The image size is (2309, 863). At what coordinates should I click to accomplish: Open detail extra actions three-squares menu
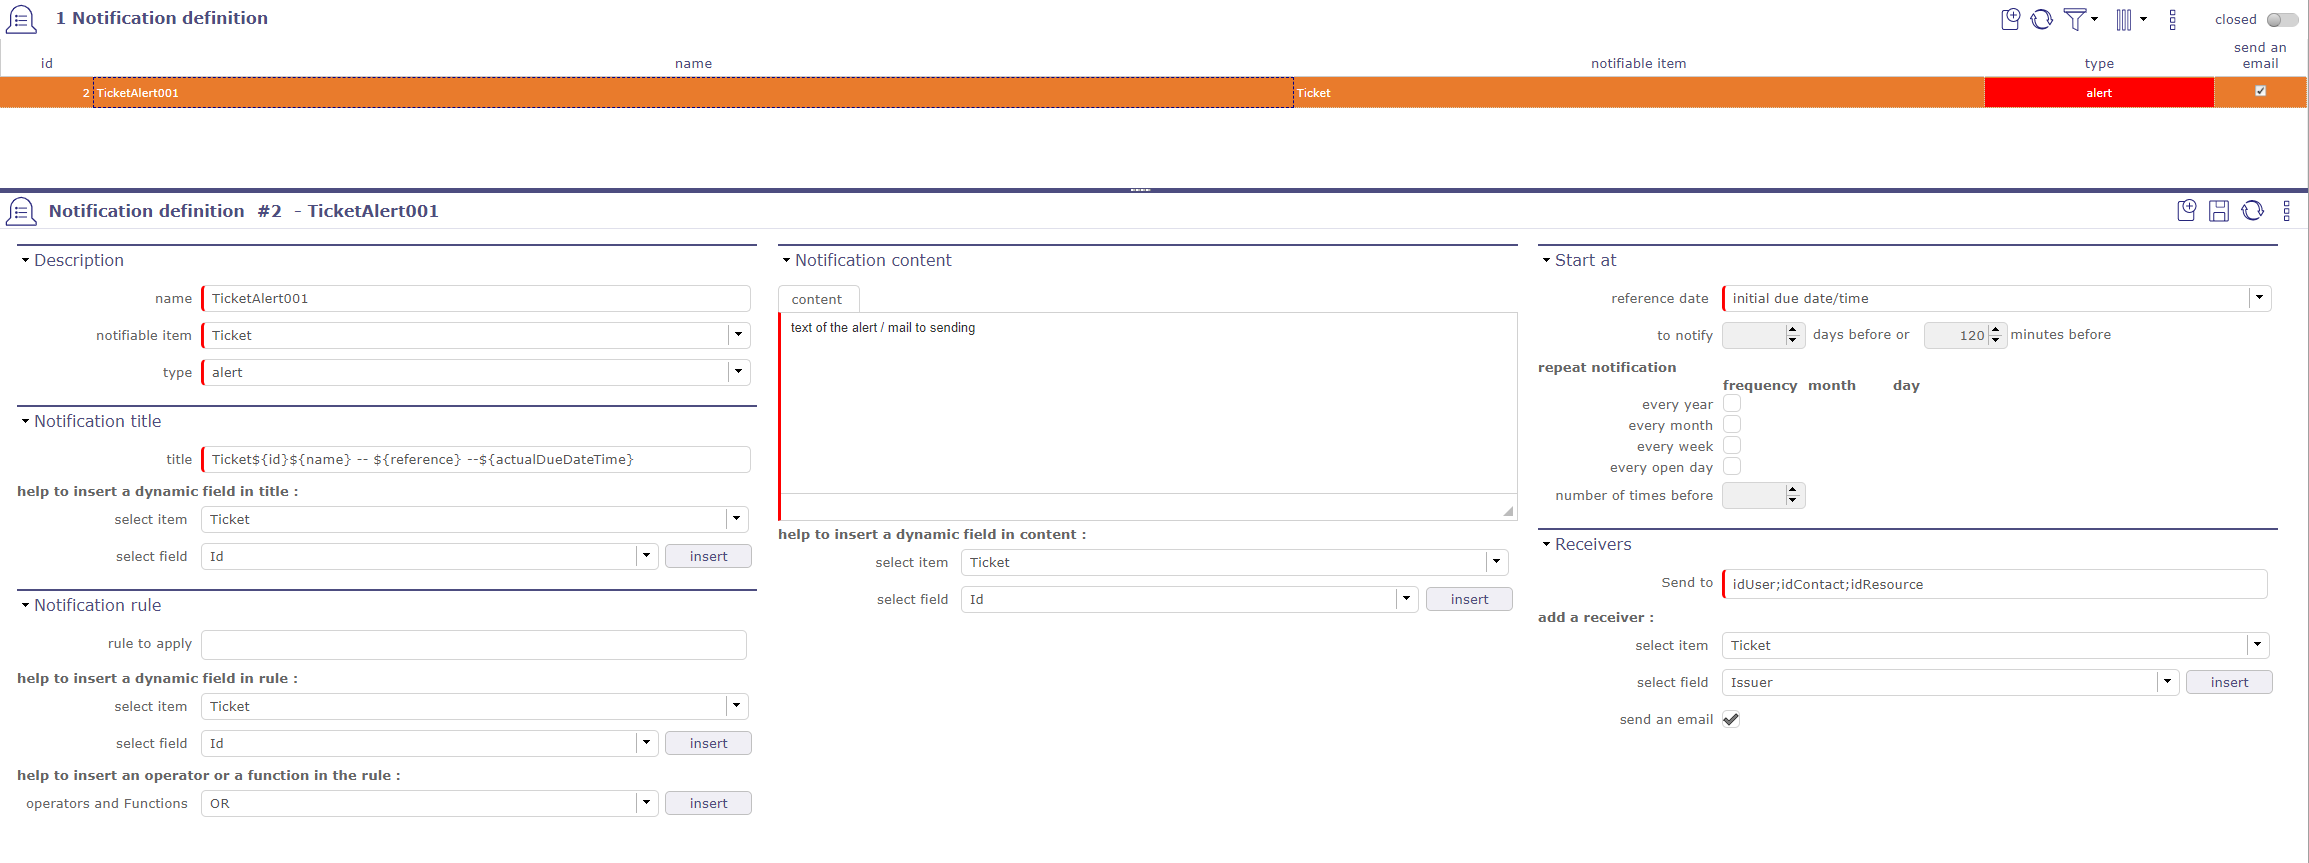[x=2286, y=211]
